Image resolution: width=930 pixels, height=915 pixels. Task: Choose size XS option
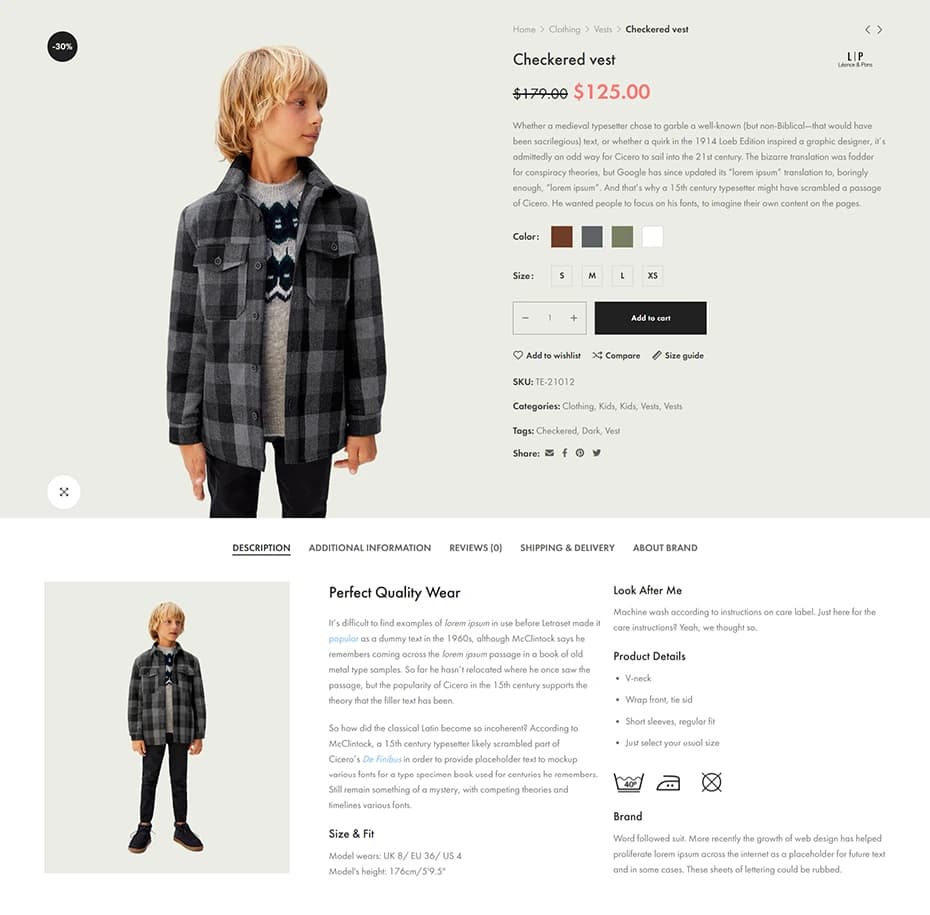[x=652, y=276]
